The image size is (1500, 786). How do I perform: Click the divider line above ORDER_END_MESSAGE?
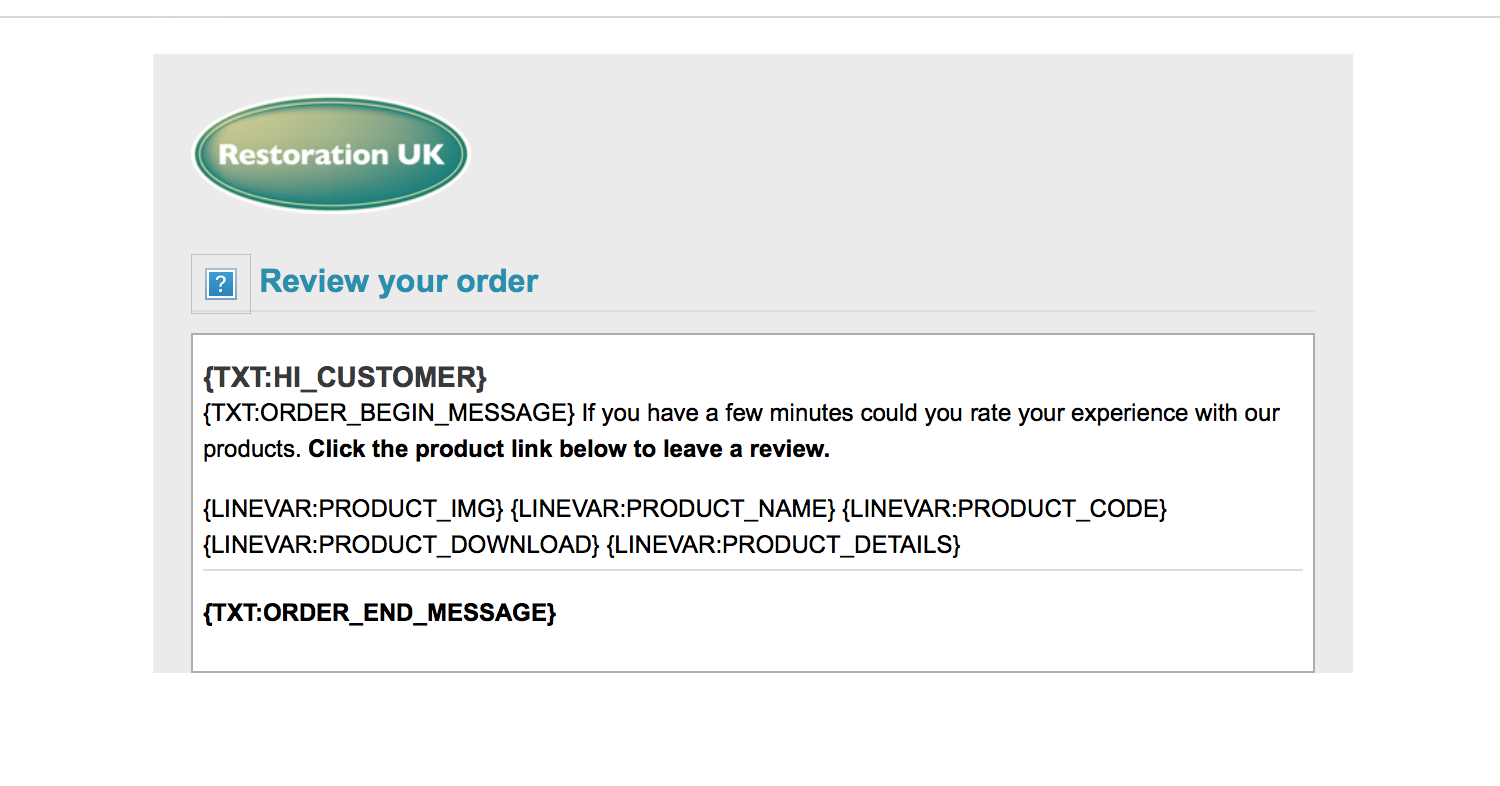click(x=752, y=570)
